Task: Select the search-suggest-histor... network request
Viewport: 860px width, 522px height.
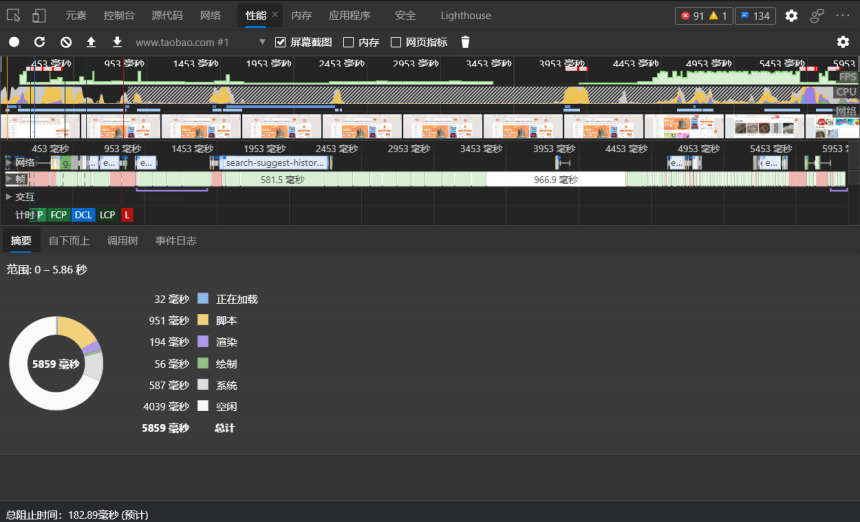Action: pos(275,162)
